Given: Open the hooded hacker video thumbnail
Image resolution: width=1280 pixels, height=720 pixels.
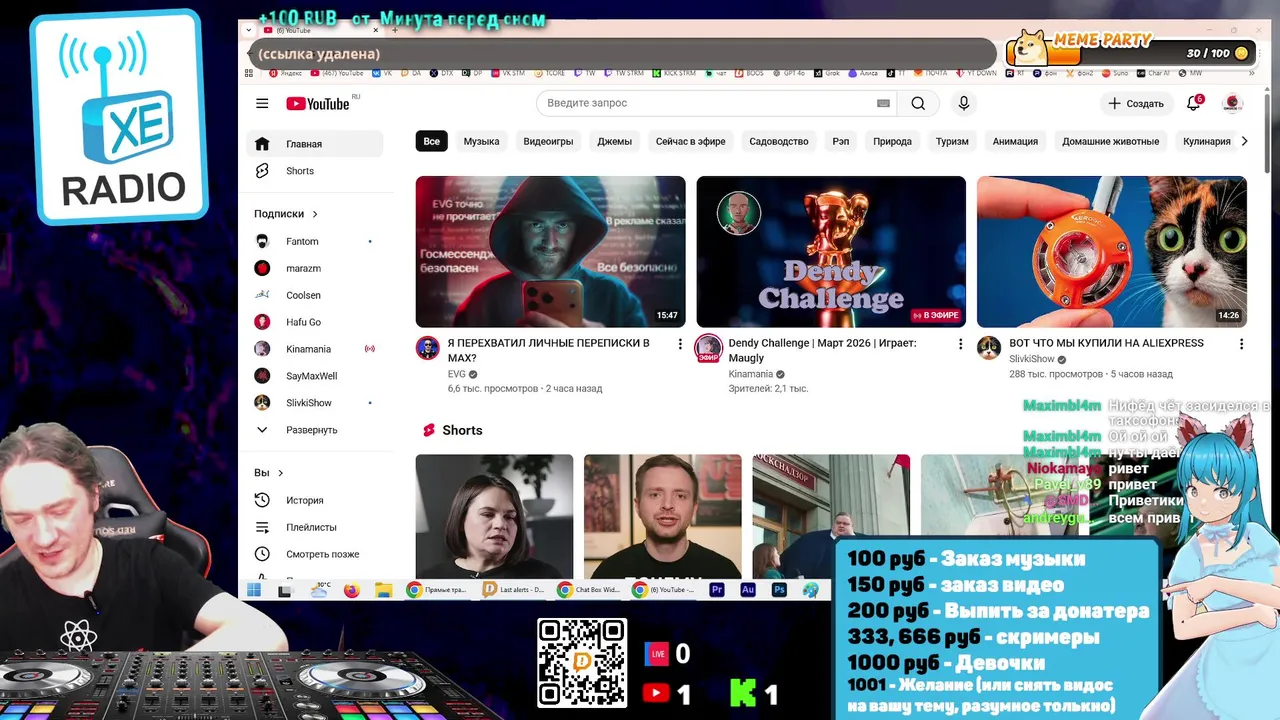Looking at the screenshot, I should 550,251.
